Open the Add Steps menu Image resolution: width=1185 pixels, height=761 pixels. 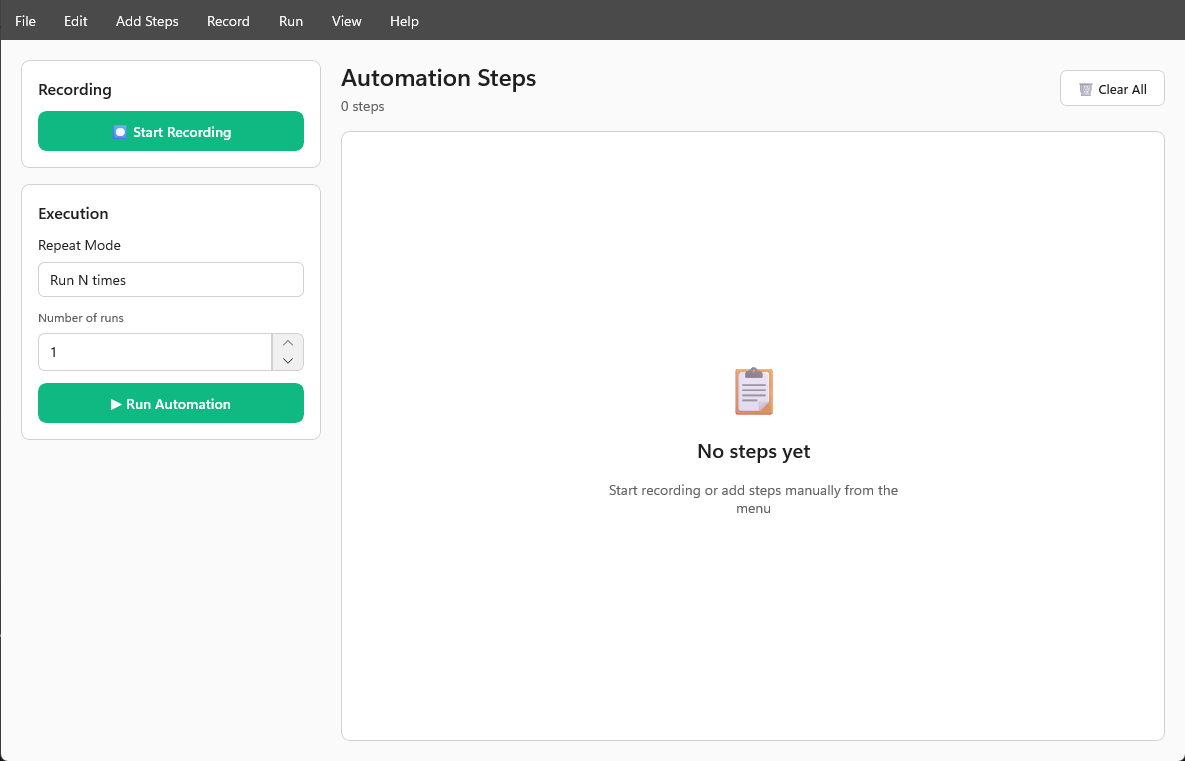click(147, 21)
